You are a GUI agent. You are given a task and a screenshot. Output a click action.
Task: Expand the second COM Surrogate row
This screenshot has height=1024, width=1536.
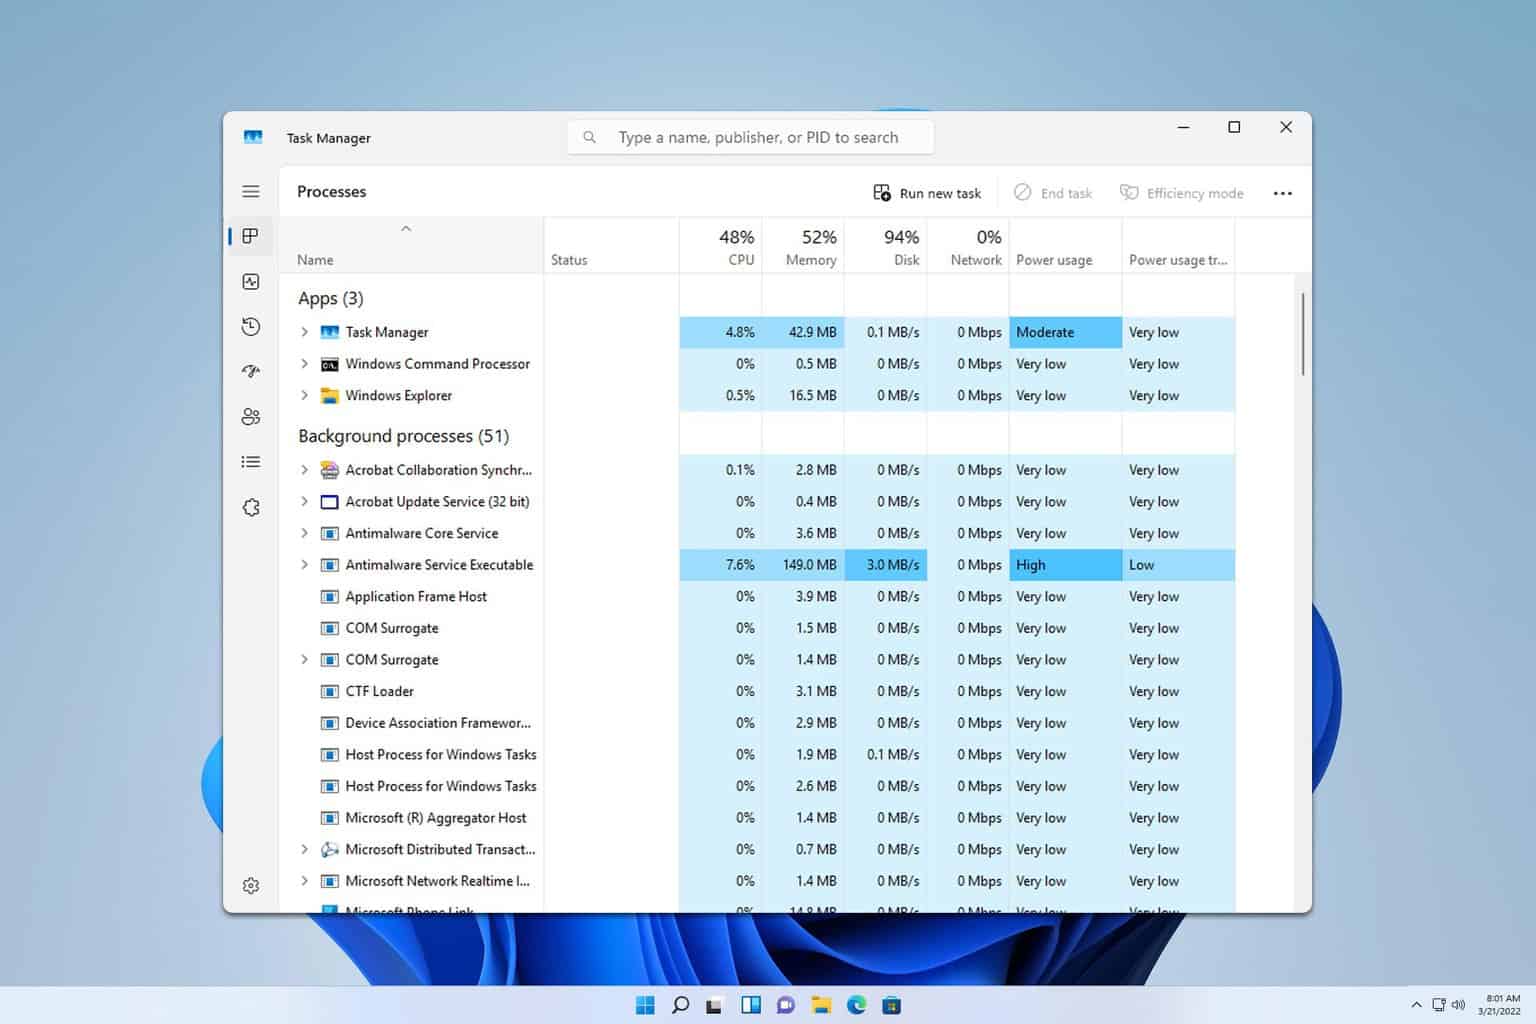304,660
